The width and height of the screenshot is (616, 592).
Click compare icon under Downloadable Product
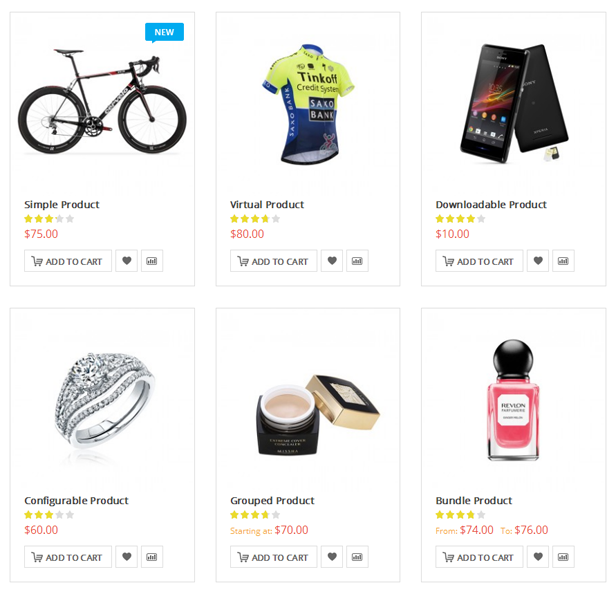pyautogui.click(x=563, y=261)
